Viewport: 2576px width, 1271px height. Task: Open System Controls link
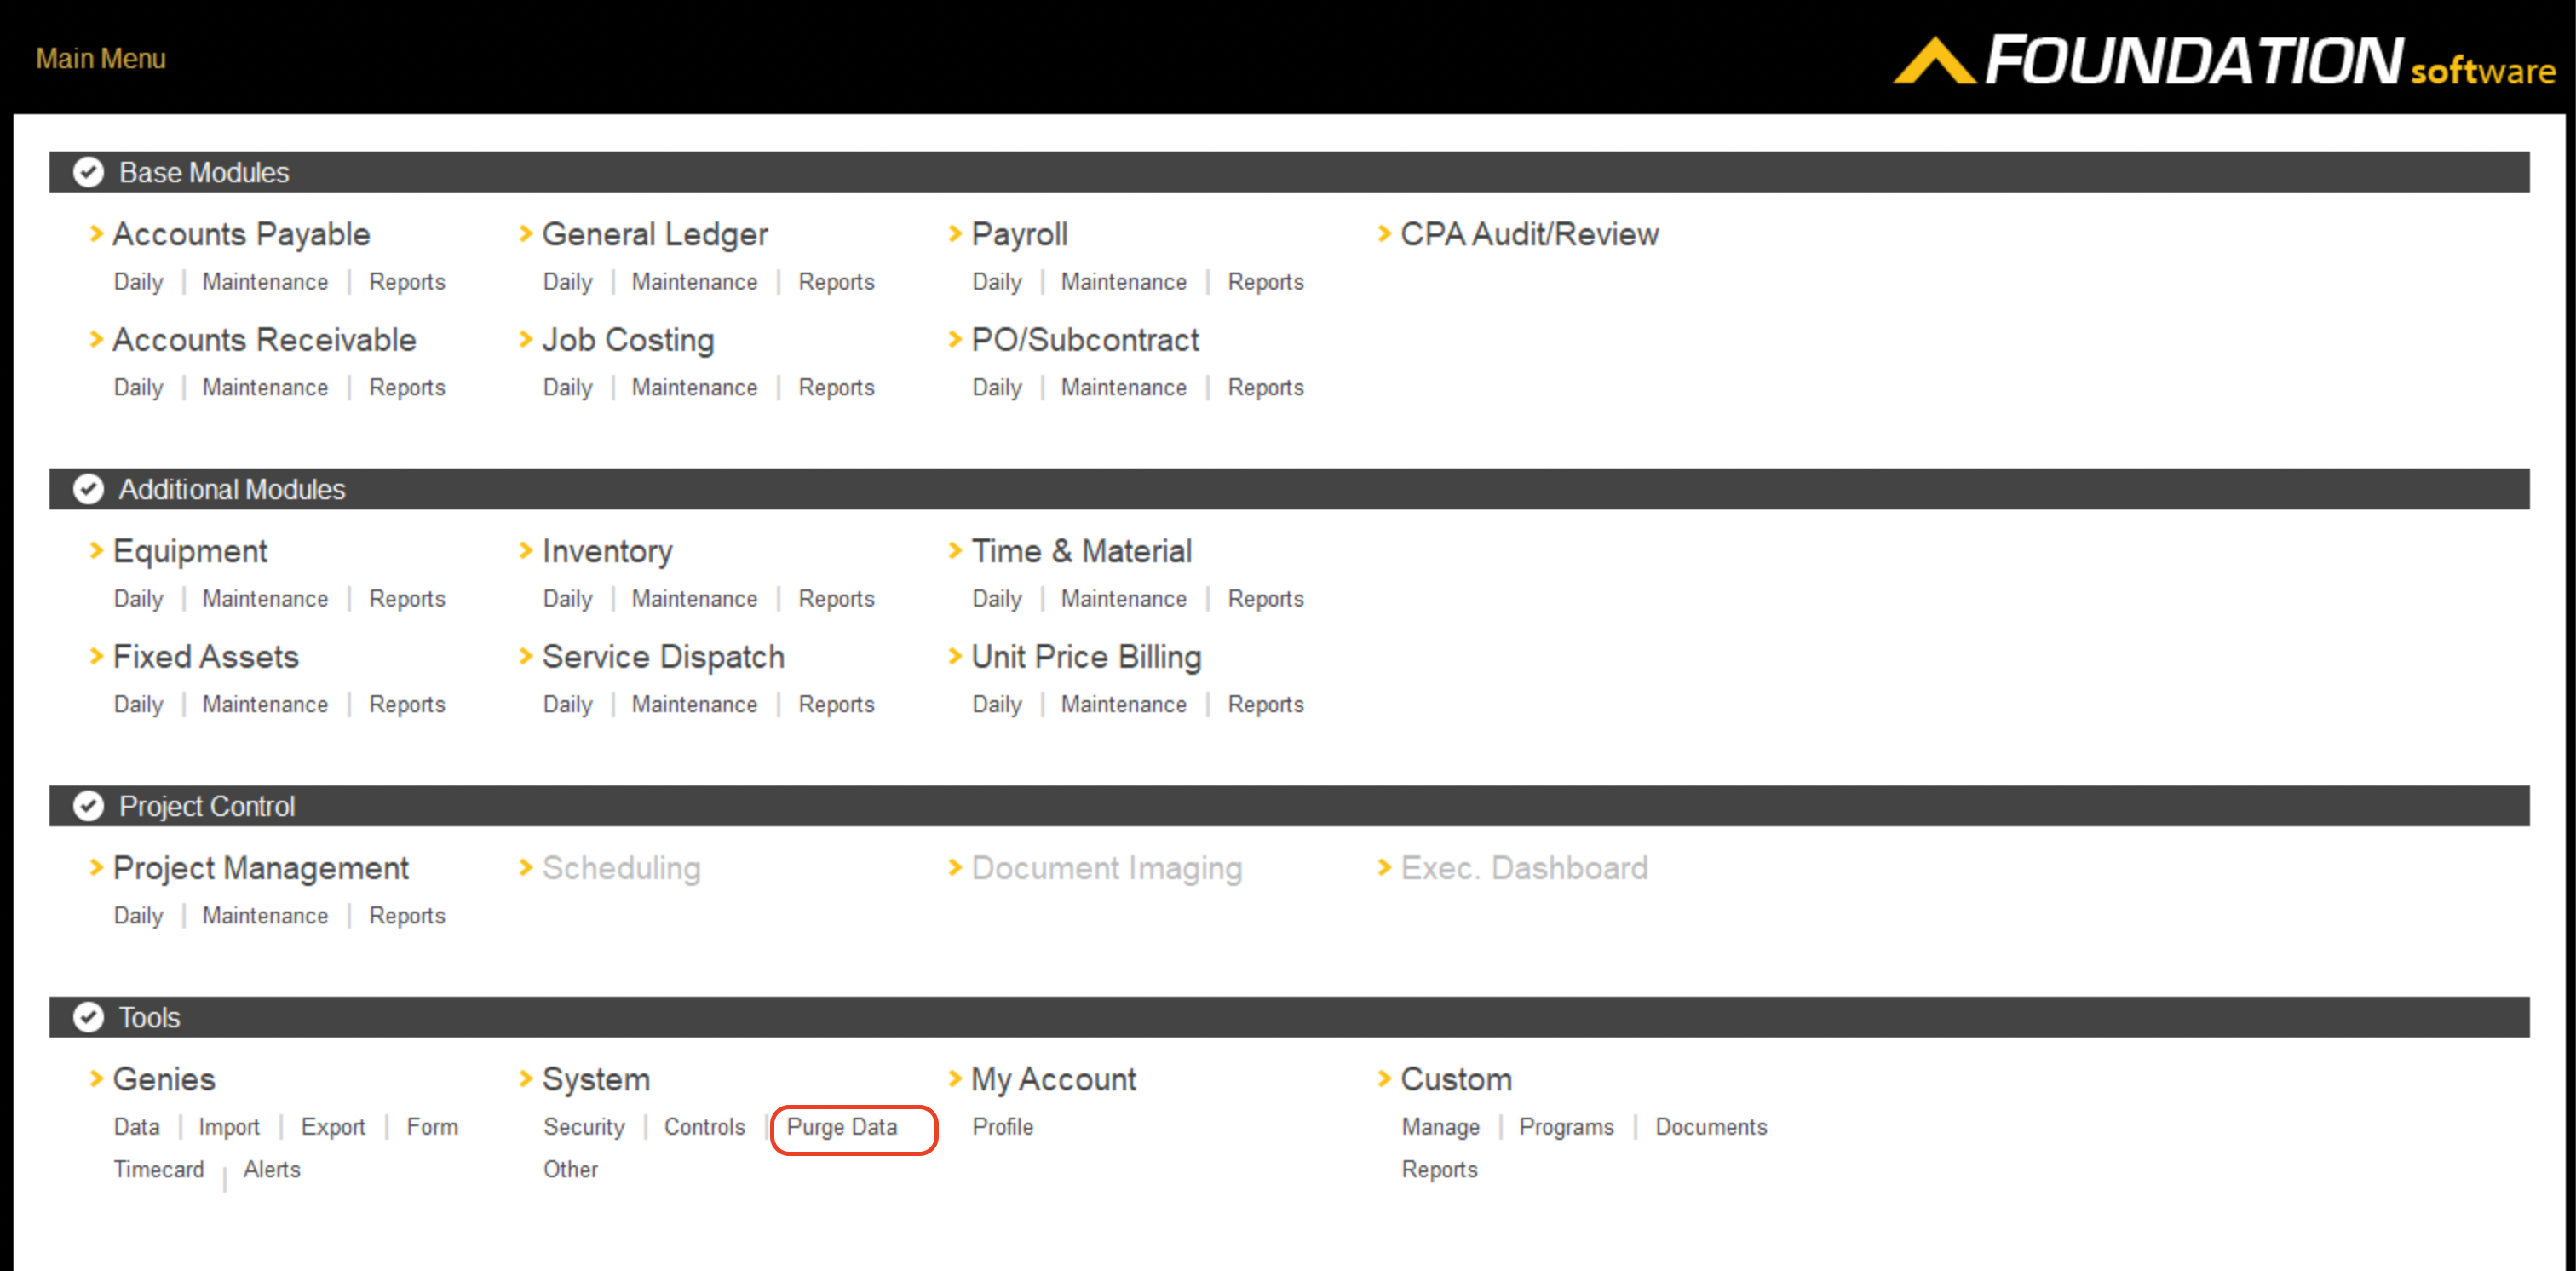click(x=705, y=1127)
